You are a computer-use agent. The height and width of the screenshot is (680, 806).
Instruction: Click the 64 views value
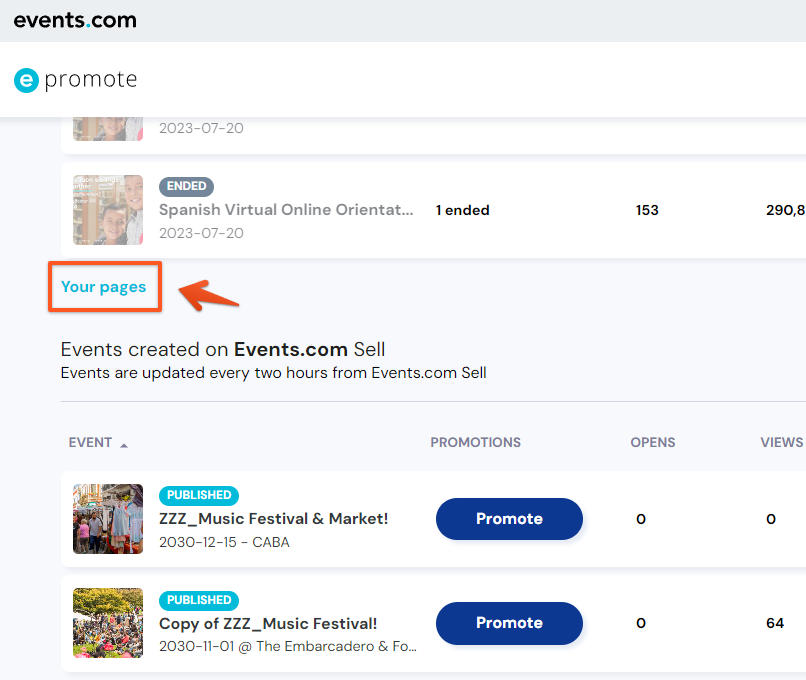pos(775,623)
